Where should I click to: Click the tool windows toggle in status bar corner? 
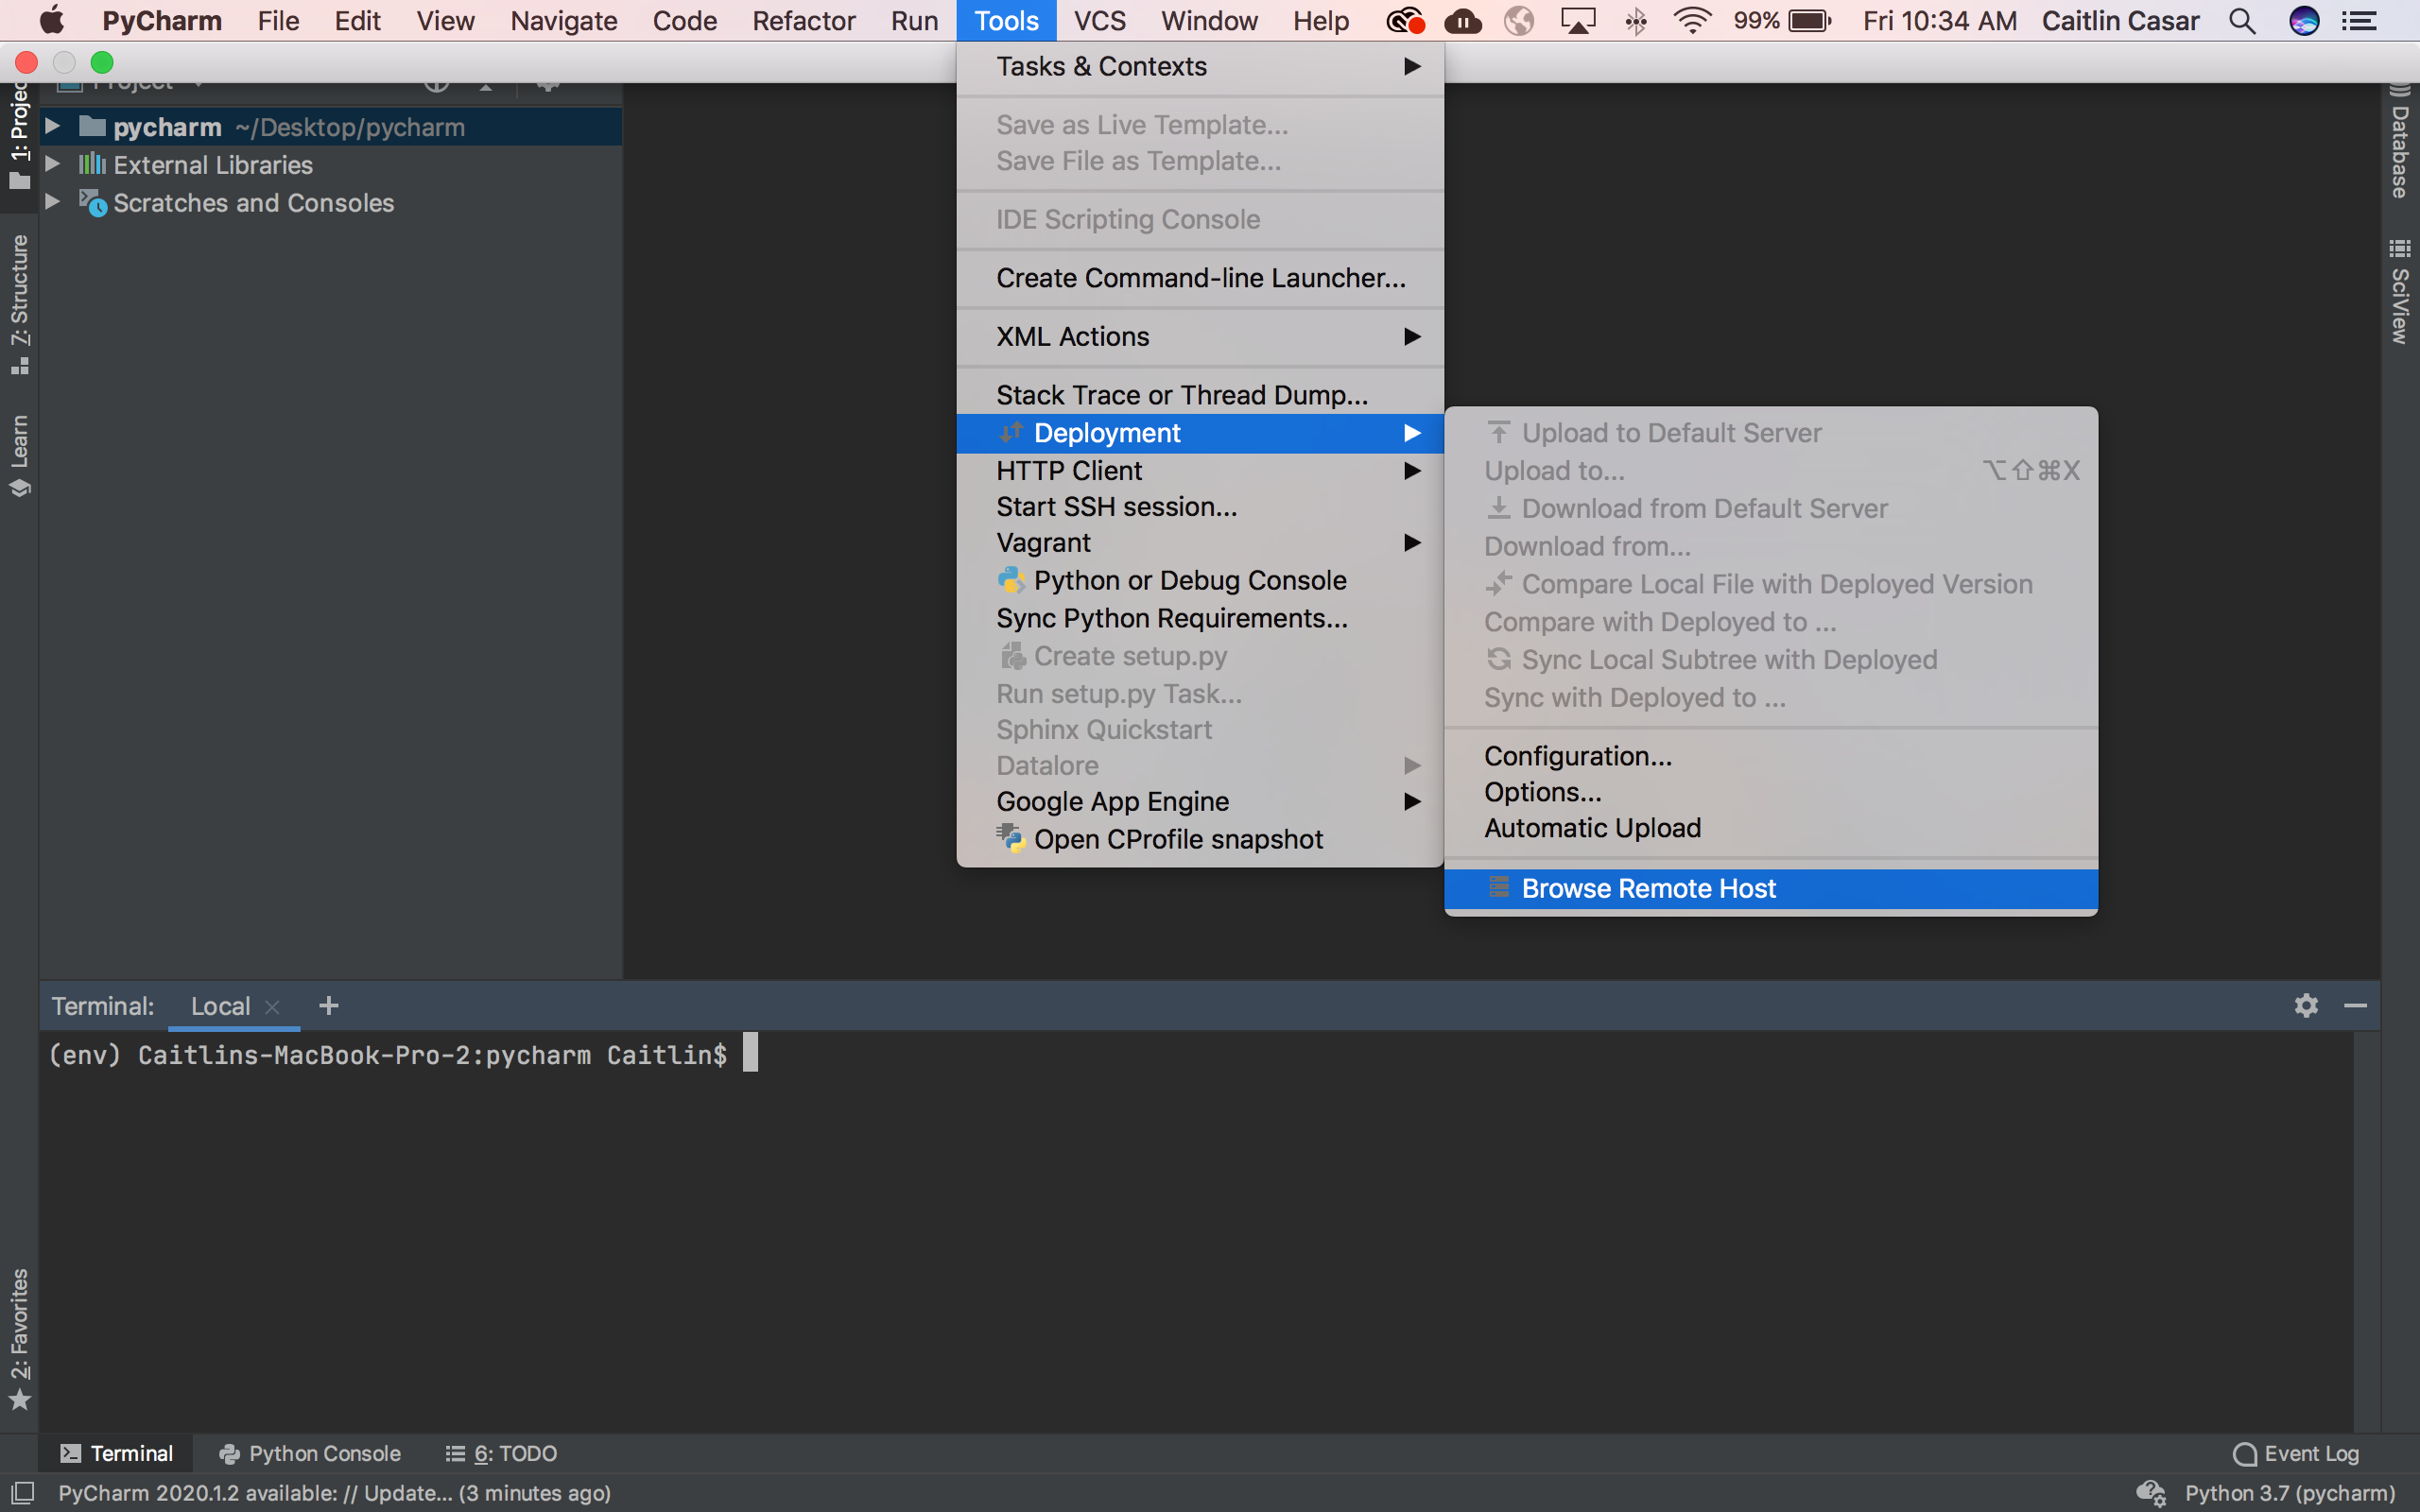pos(21,1492)
